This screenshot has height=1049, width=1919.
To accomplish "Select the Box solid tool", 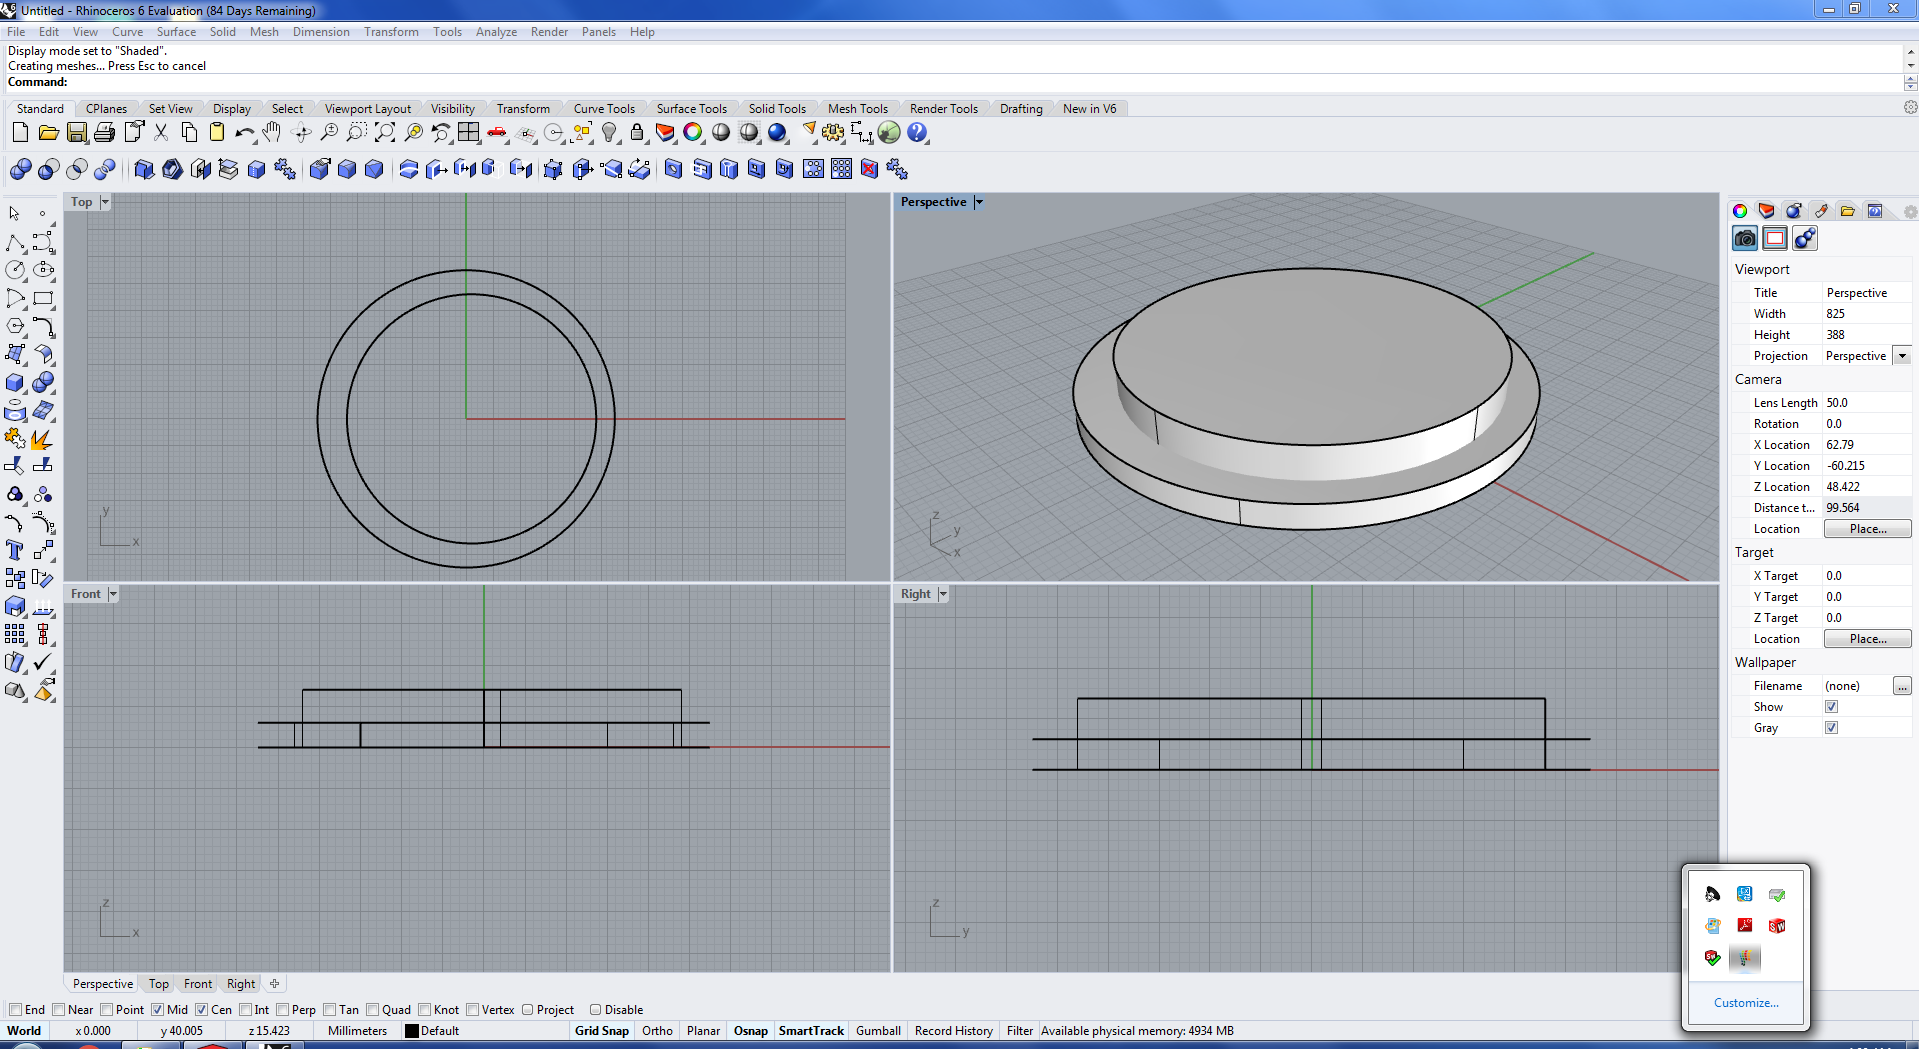I will point(15,383).
